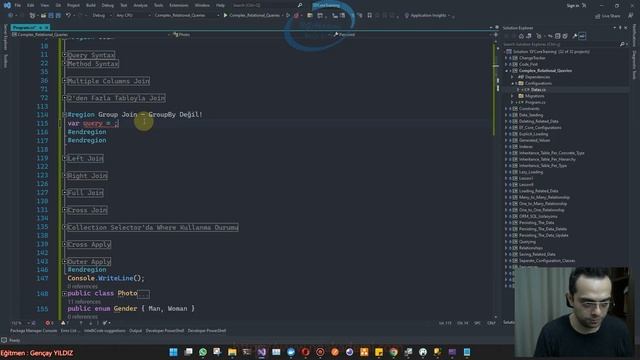Toggle Solution Explorer preview selected items
This screenshot has height=360, width=640.
coord(582,36)
